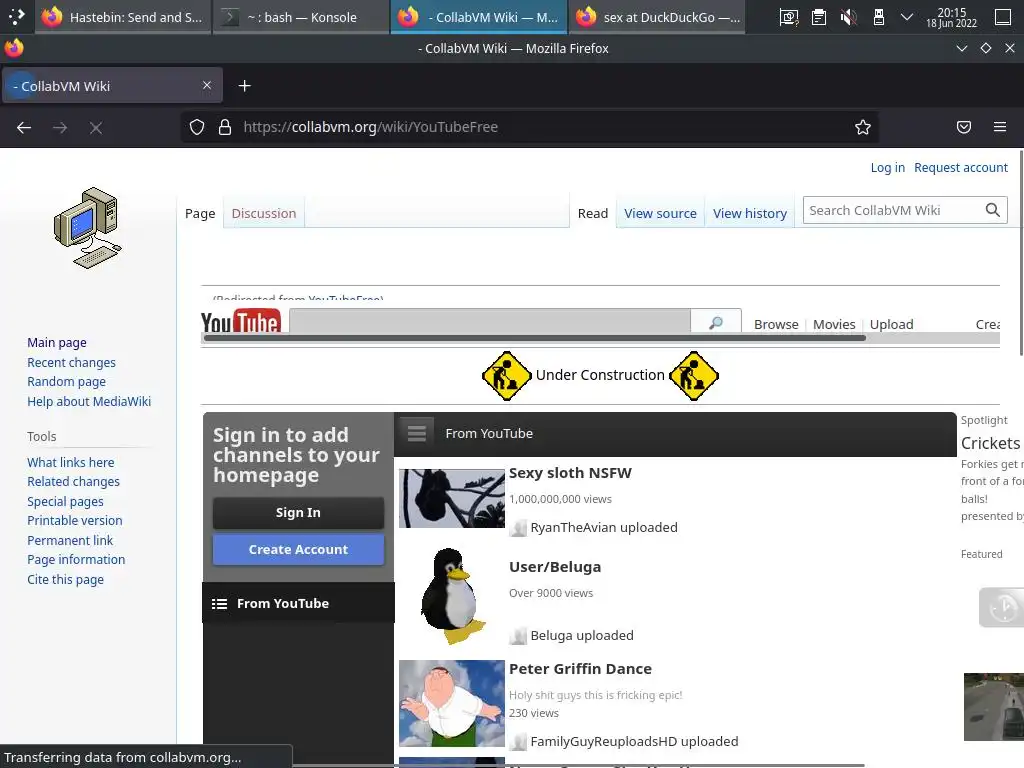Submit the CollabVM Wiki search magnifier
1024x768 pixels.
[x=993, y=210]
